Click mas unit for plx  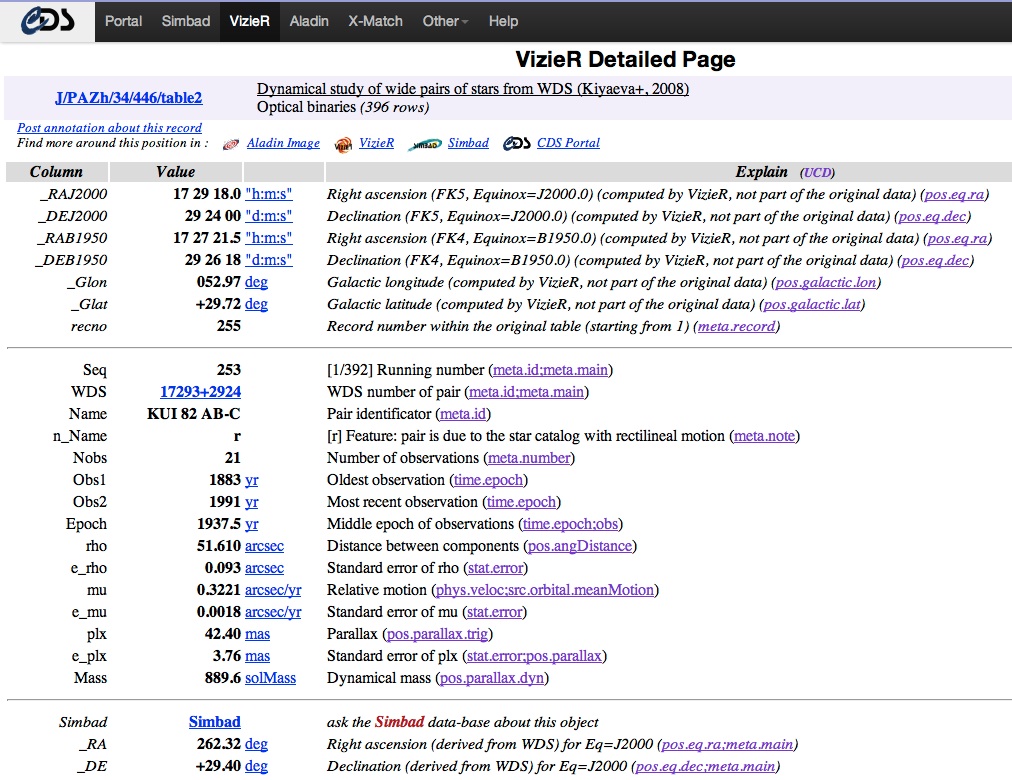pyautogui.click(x=258, y=634)
